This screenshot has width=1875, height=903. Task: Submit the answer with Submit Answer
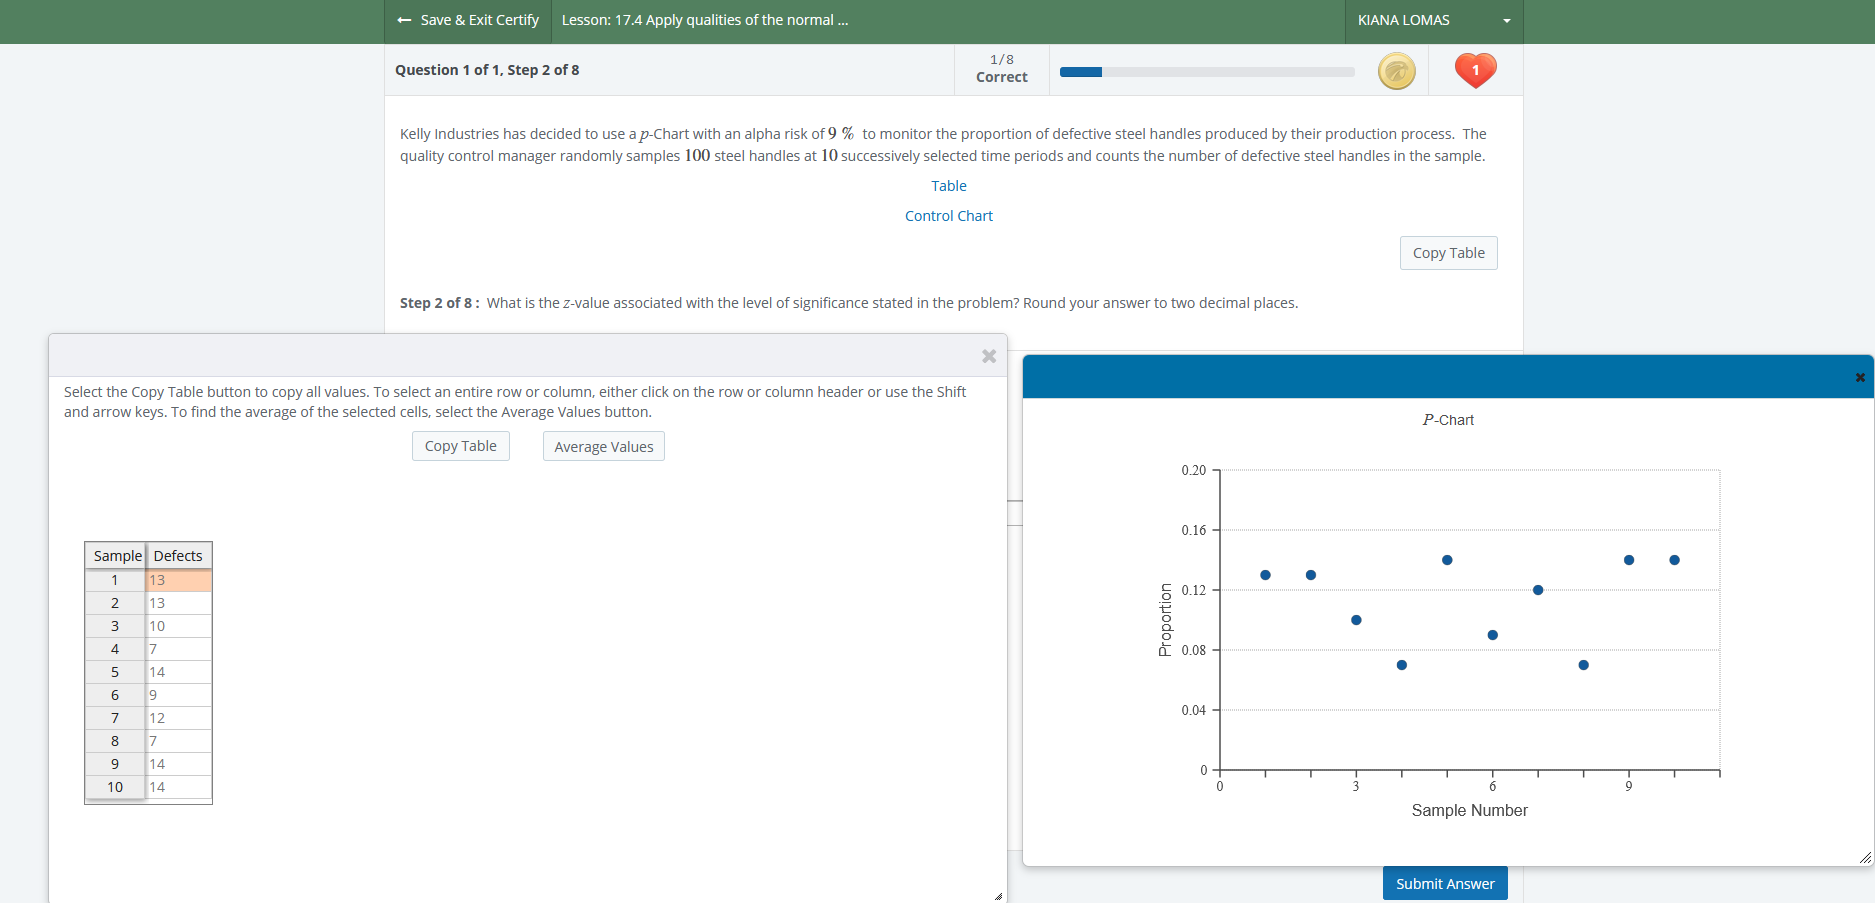1444,882
